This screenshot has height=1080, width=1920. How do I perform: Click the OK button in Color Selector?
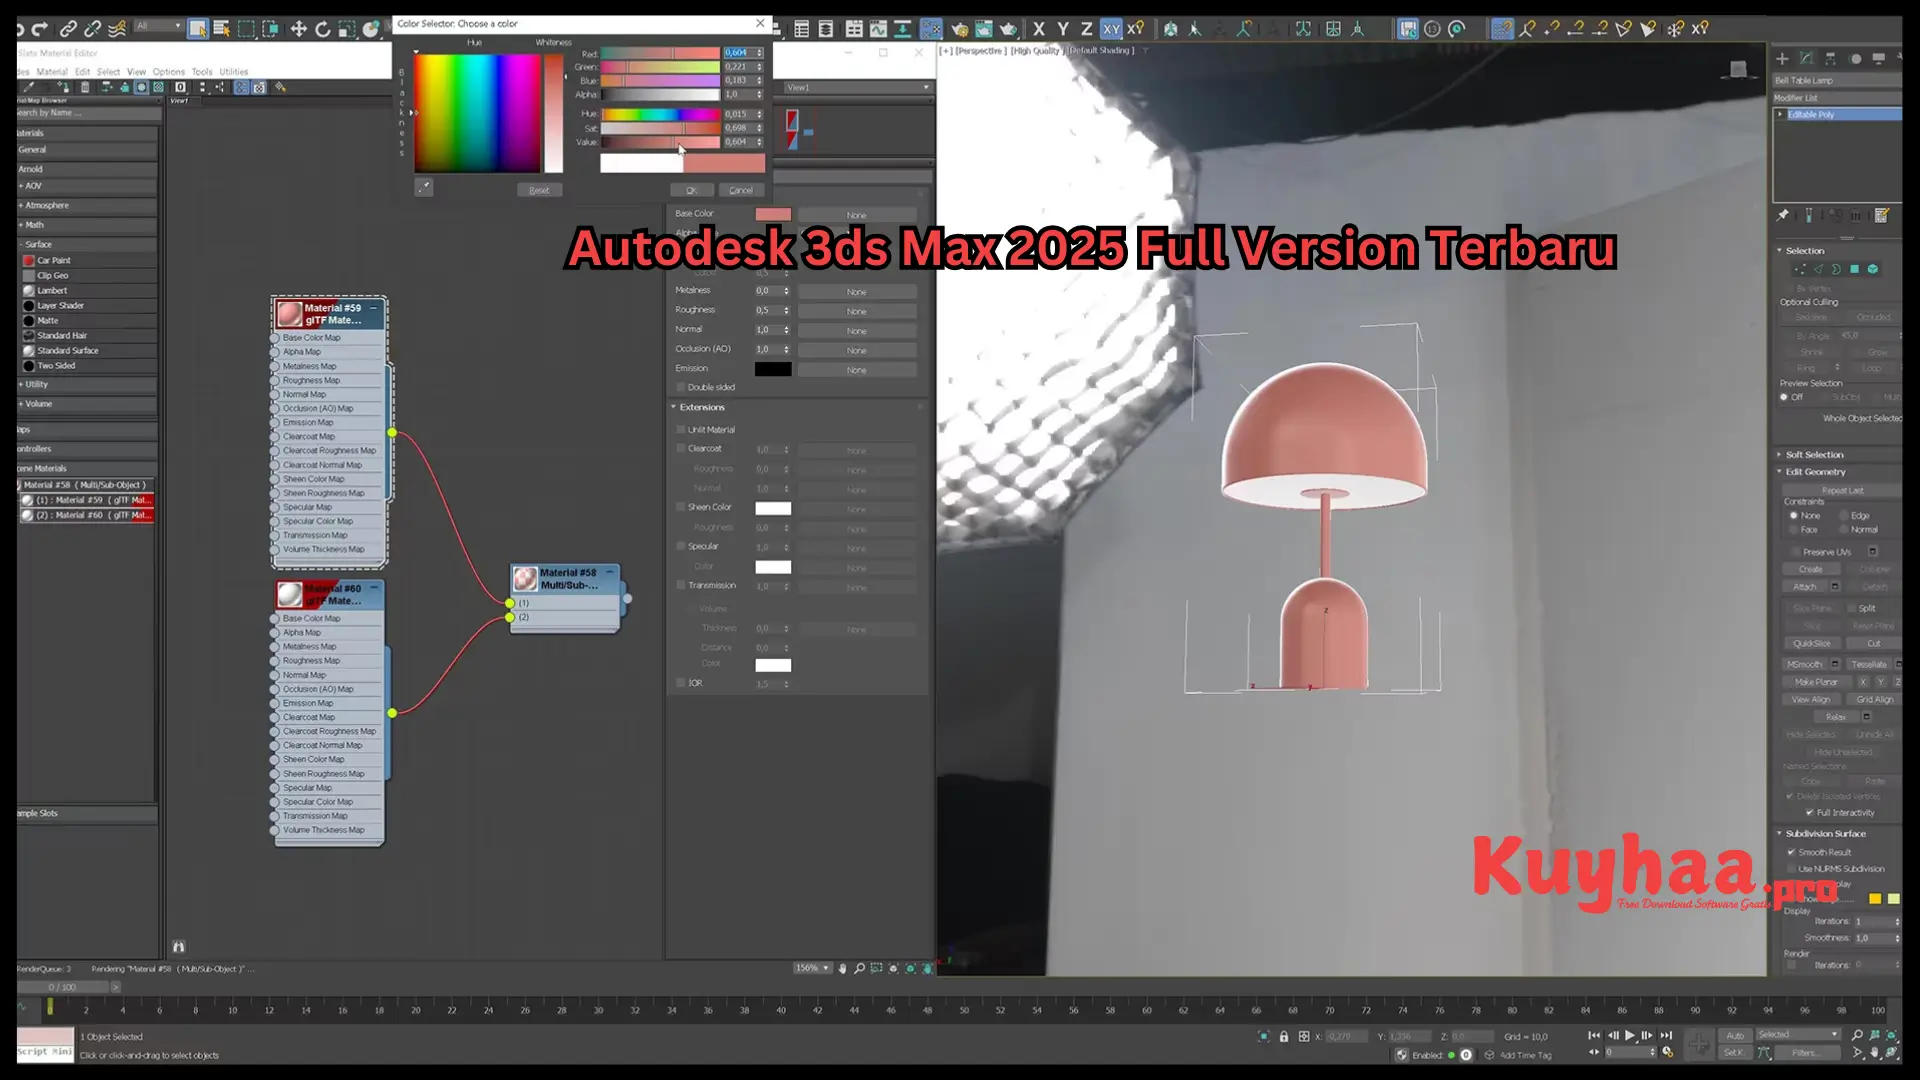coord(691,189)
